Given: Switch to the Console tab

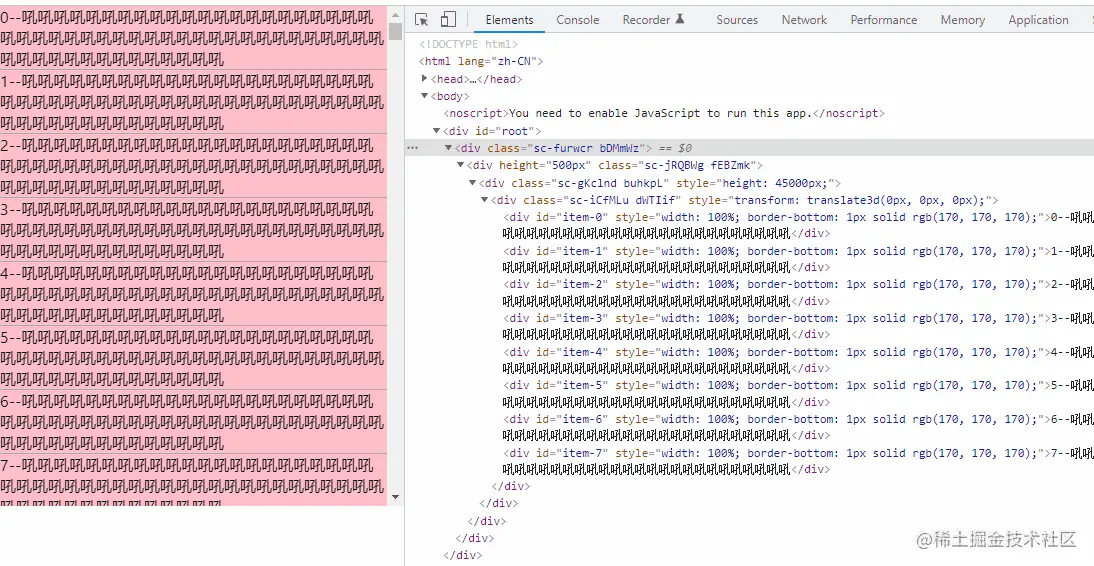Looking at the screenshot, I should click(x=578, y=20).
